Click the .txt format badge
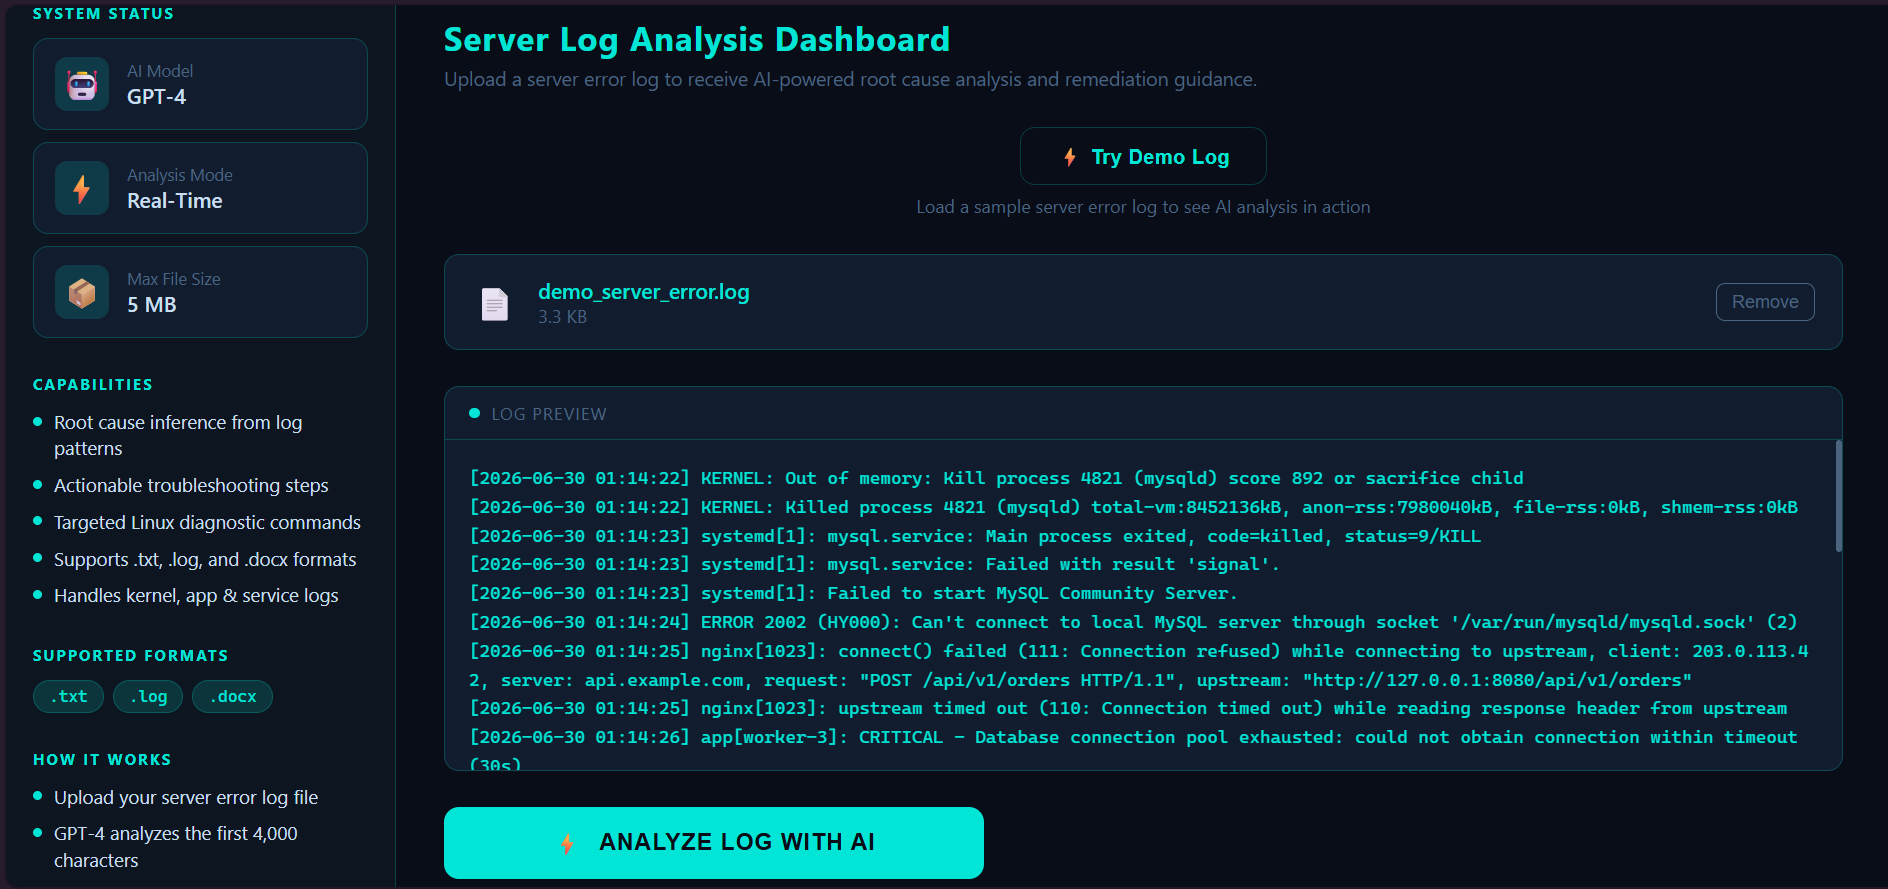 click(69, 696)
